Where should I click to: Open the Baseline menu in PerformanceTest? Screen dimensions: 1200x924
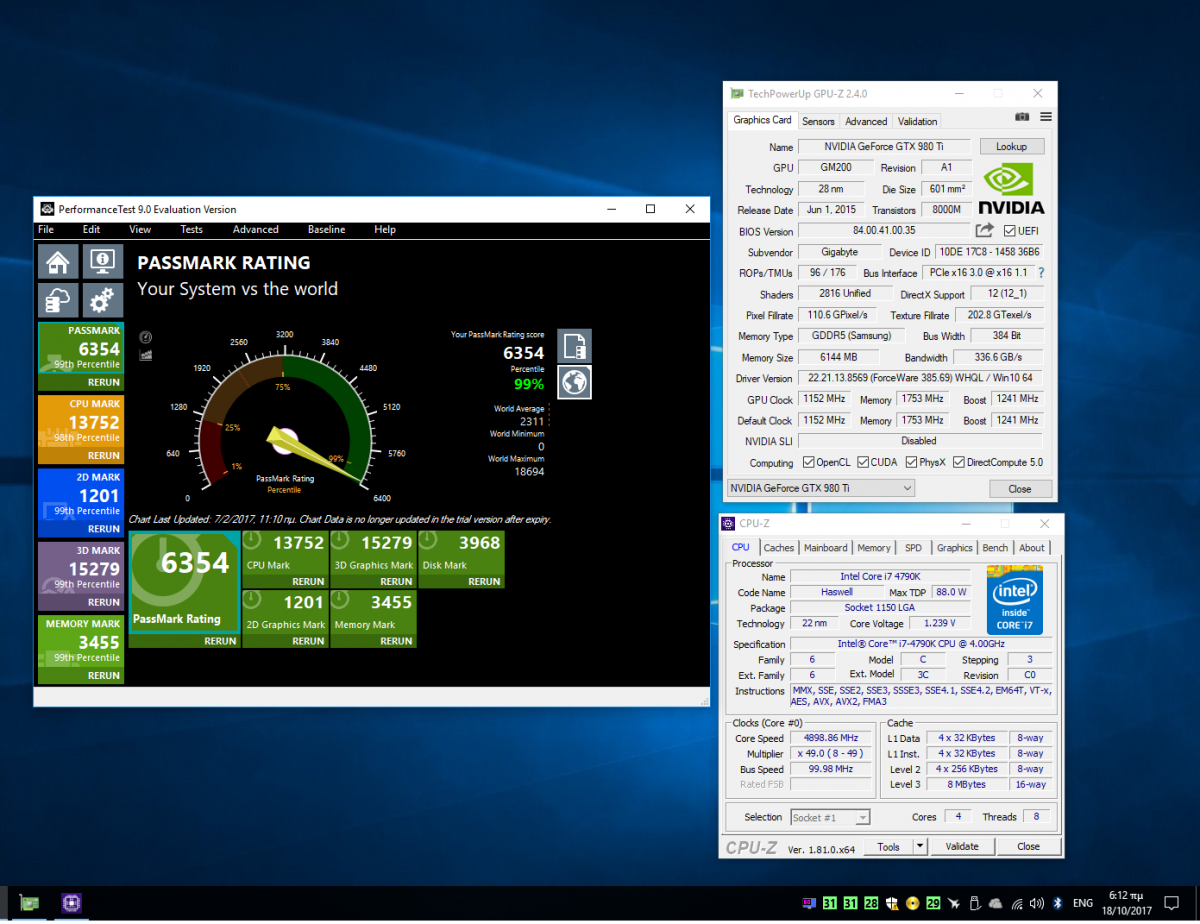pos(326,229)
